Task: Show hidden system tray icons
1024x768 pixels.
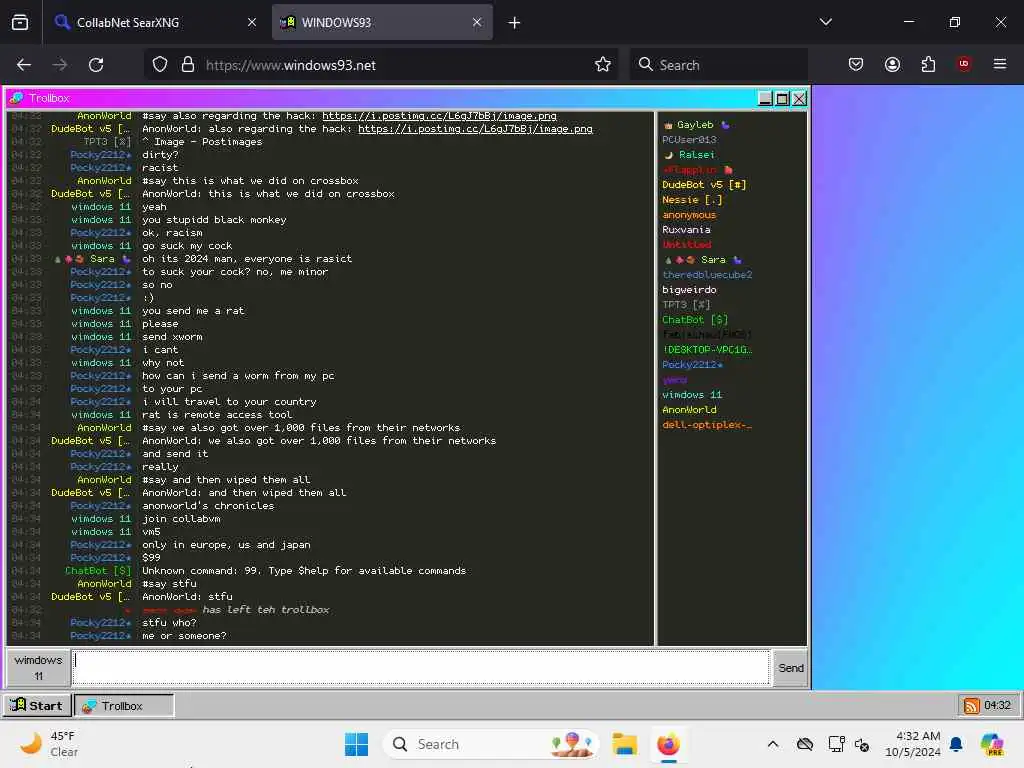Action: (773, 744)
